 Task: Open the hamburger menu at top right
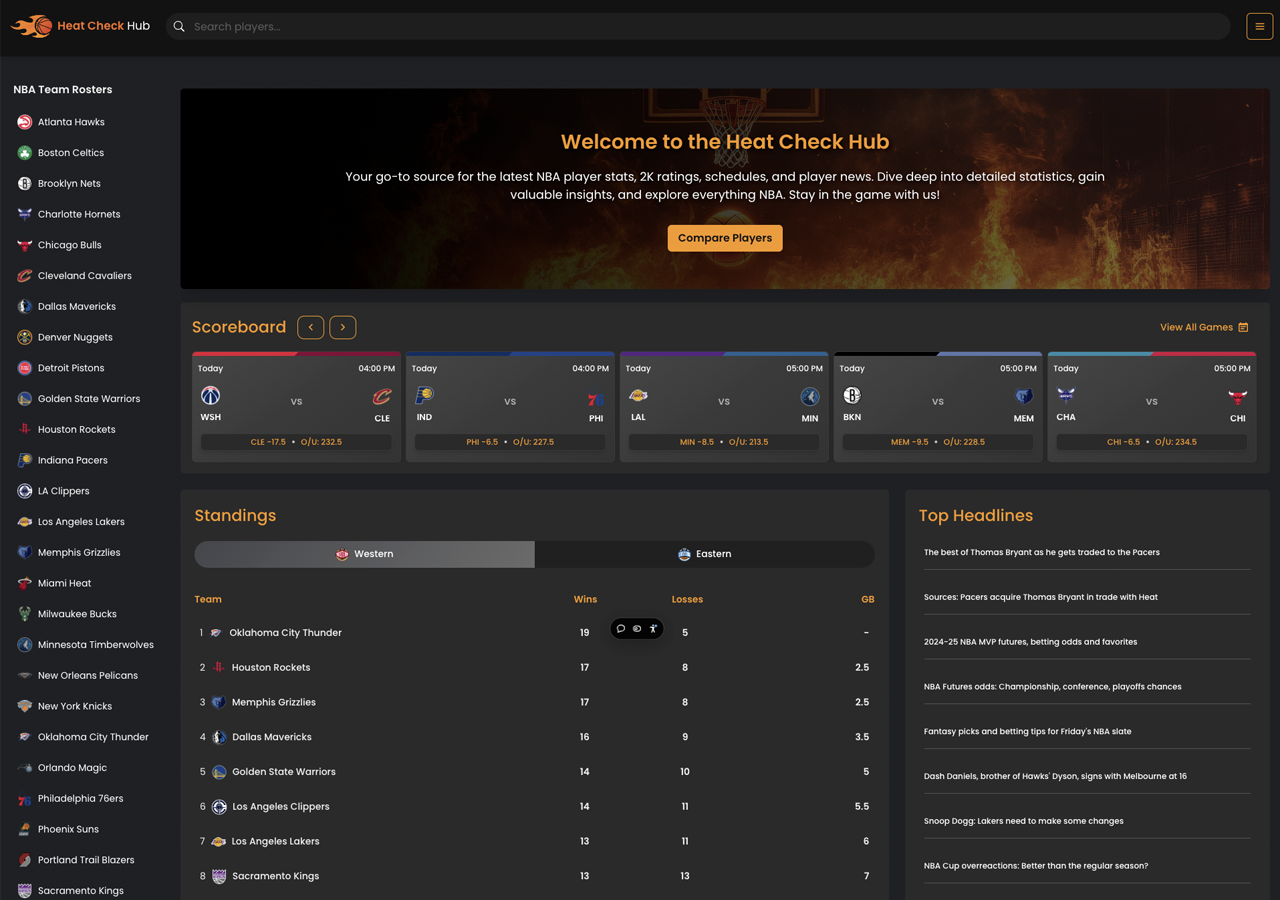1259,27
